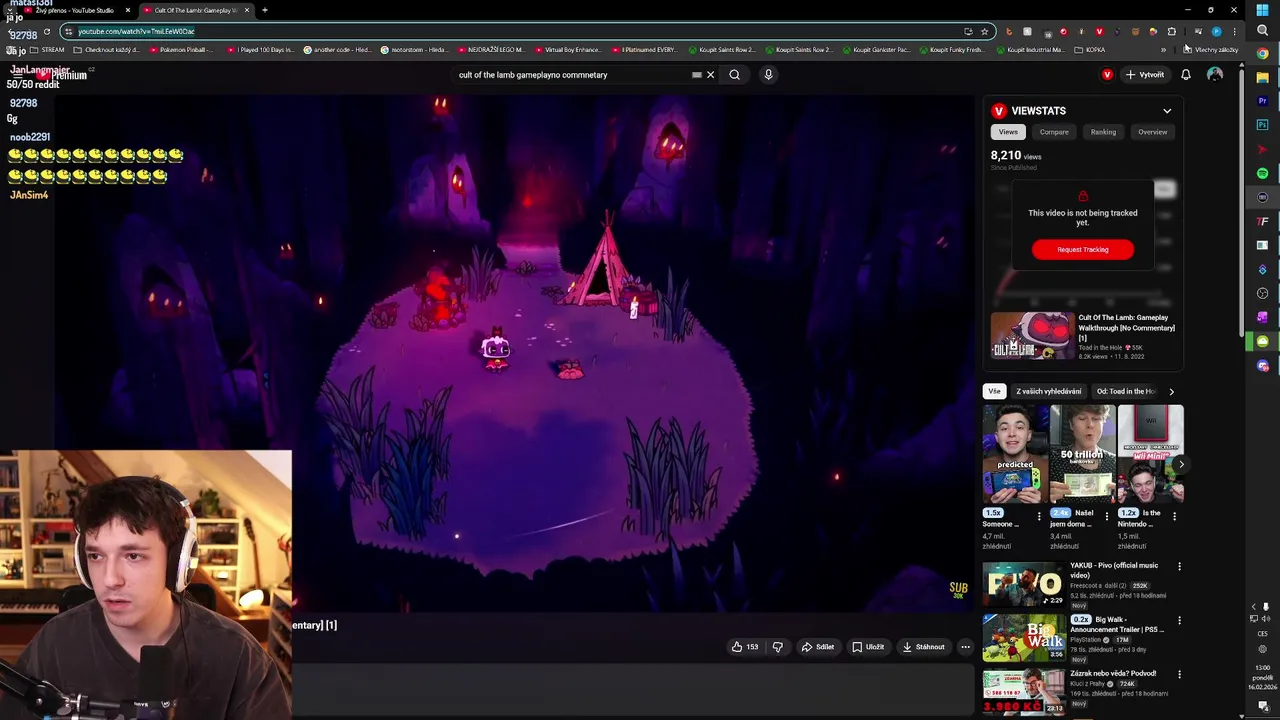
Task: Show hidden system tray icons
Action: pyautogui.click(x=1254, y=607)
